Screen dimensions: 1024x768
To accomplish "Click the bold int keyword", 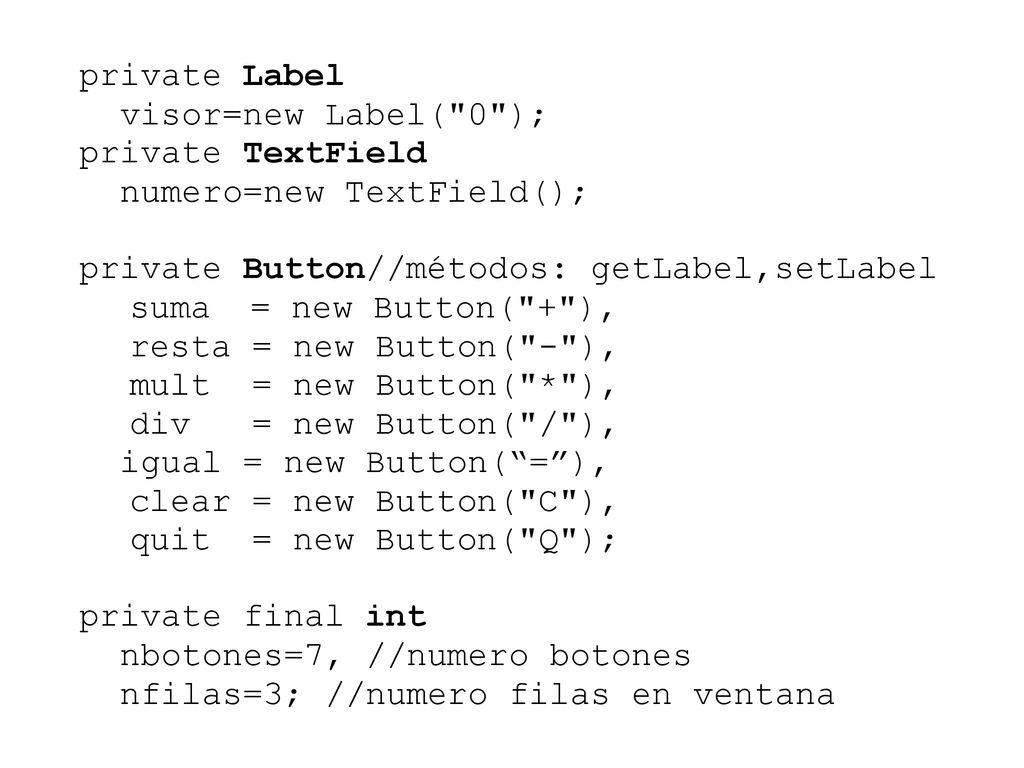I will [396, 616].
